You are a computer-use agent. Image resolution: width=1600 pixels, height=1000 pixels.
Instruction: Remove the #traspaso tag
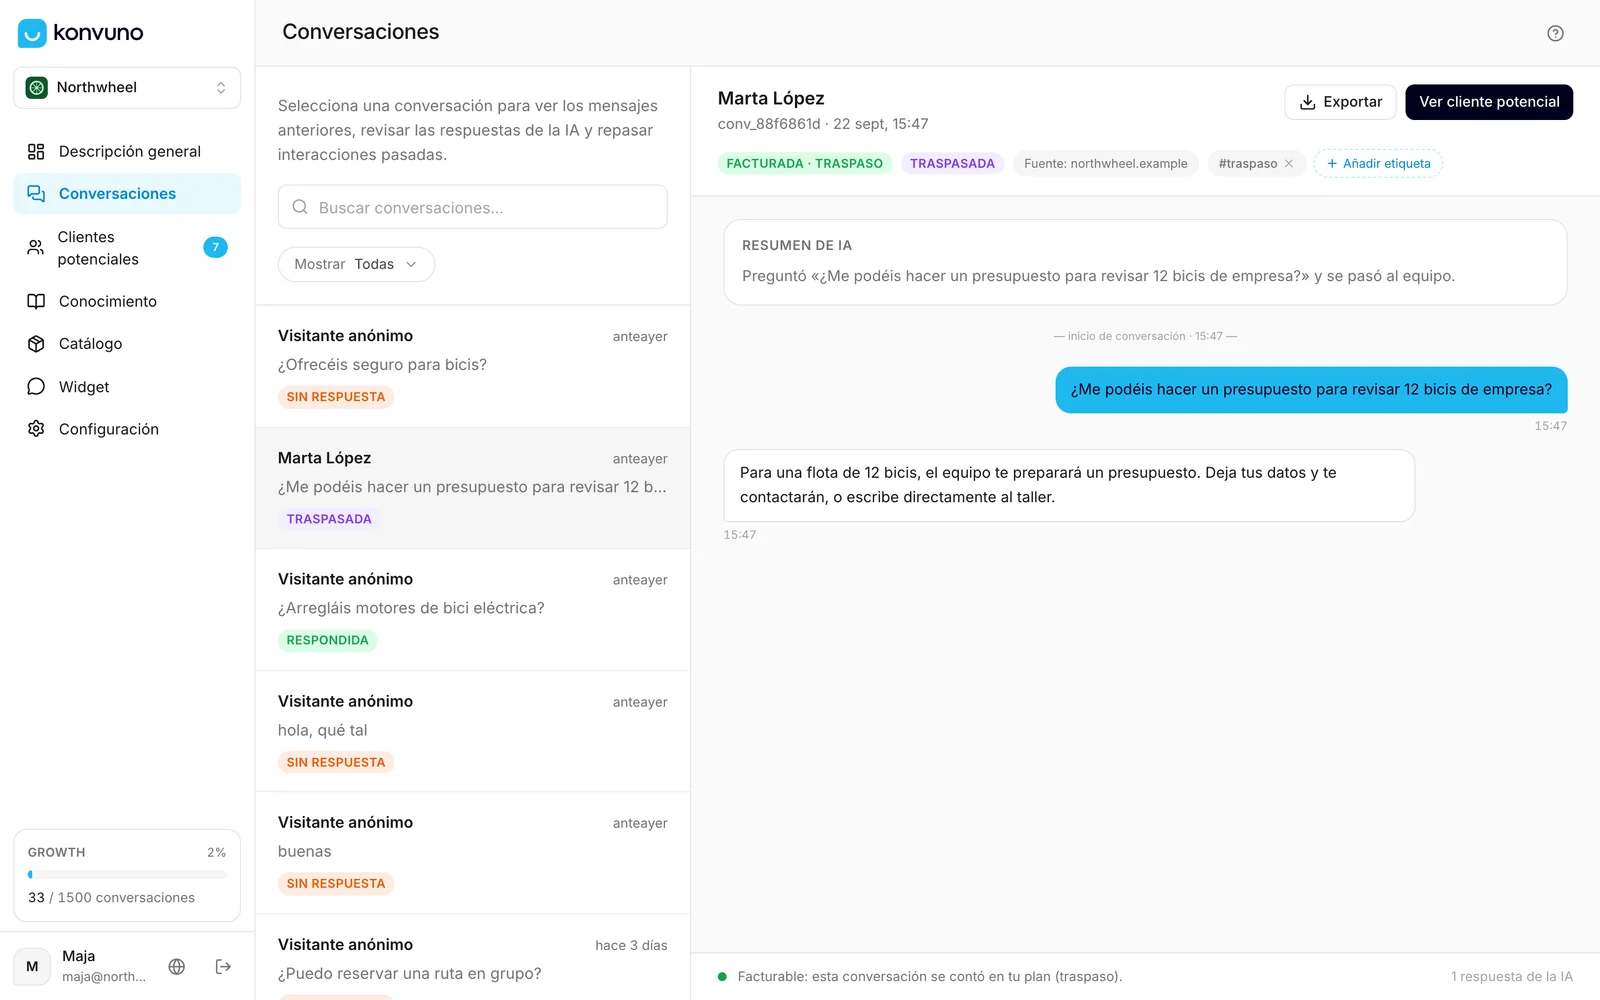1289,164
